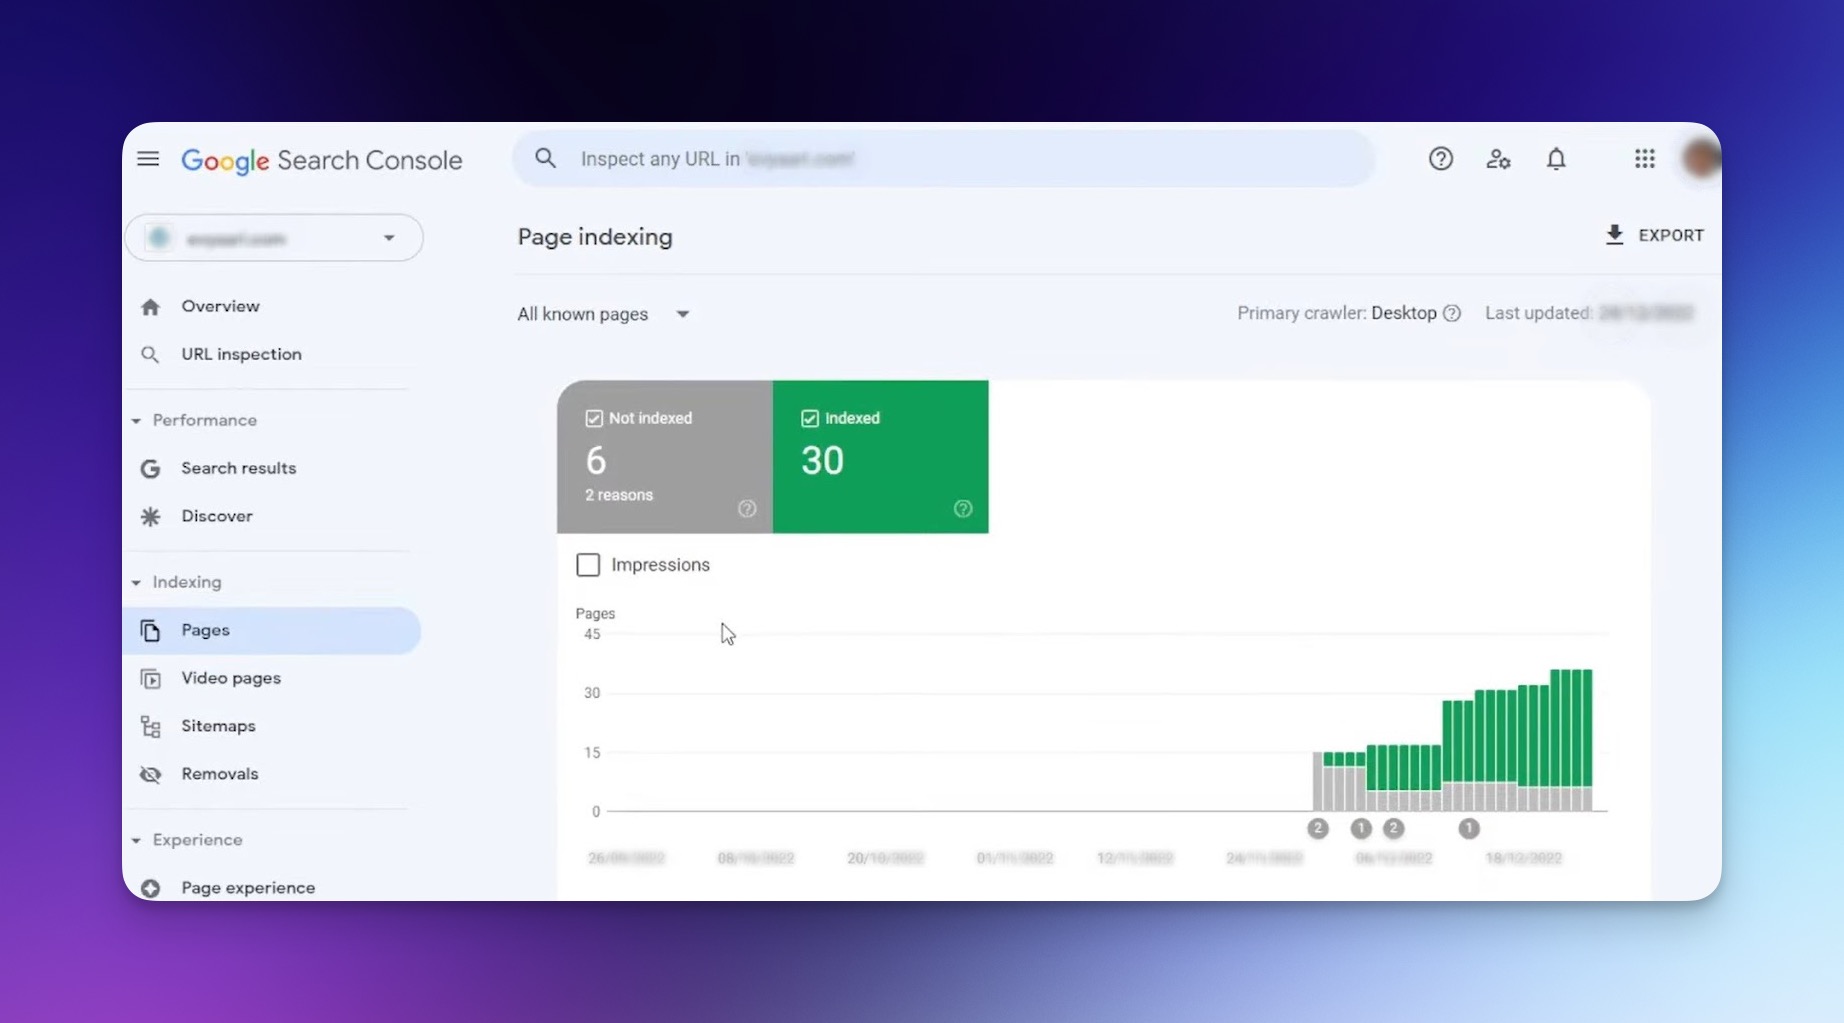Open the main navigation hamburger menu

(x=147, y=158)
